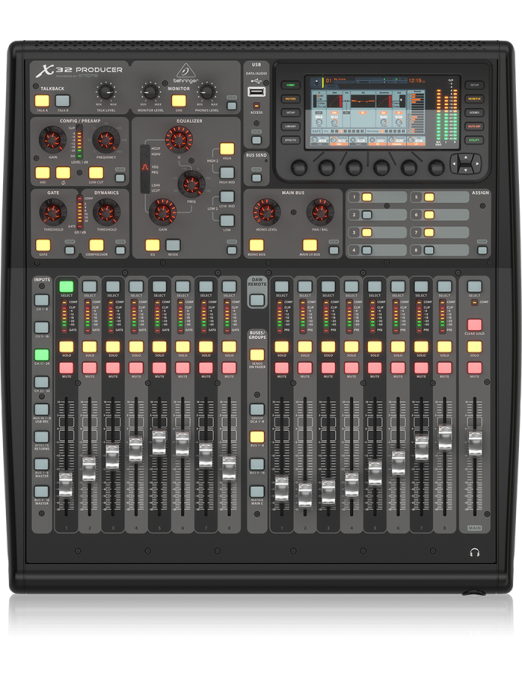Click the preamp Gain encoder
The image size is (522, 679).
tap(52, 139)
